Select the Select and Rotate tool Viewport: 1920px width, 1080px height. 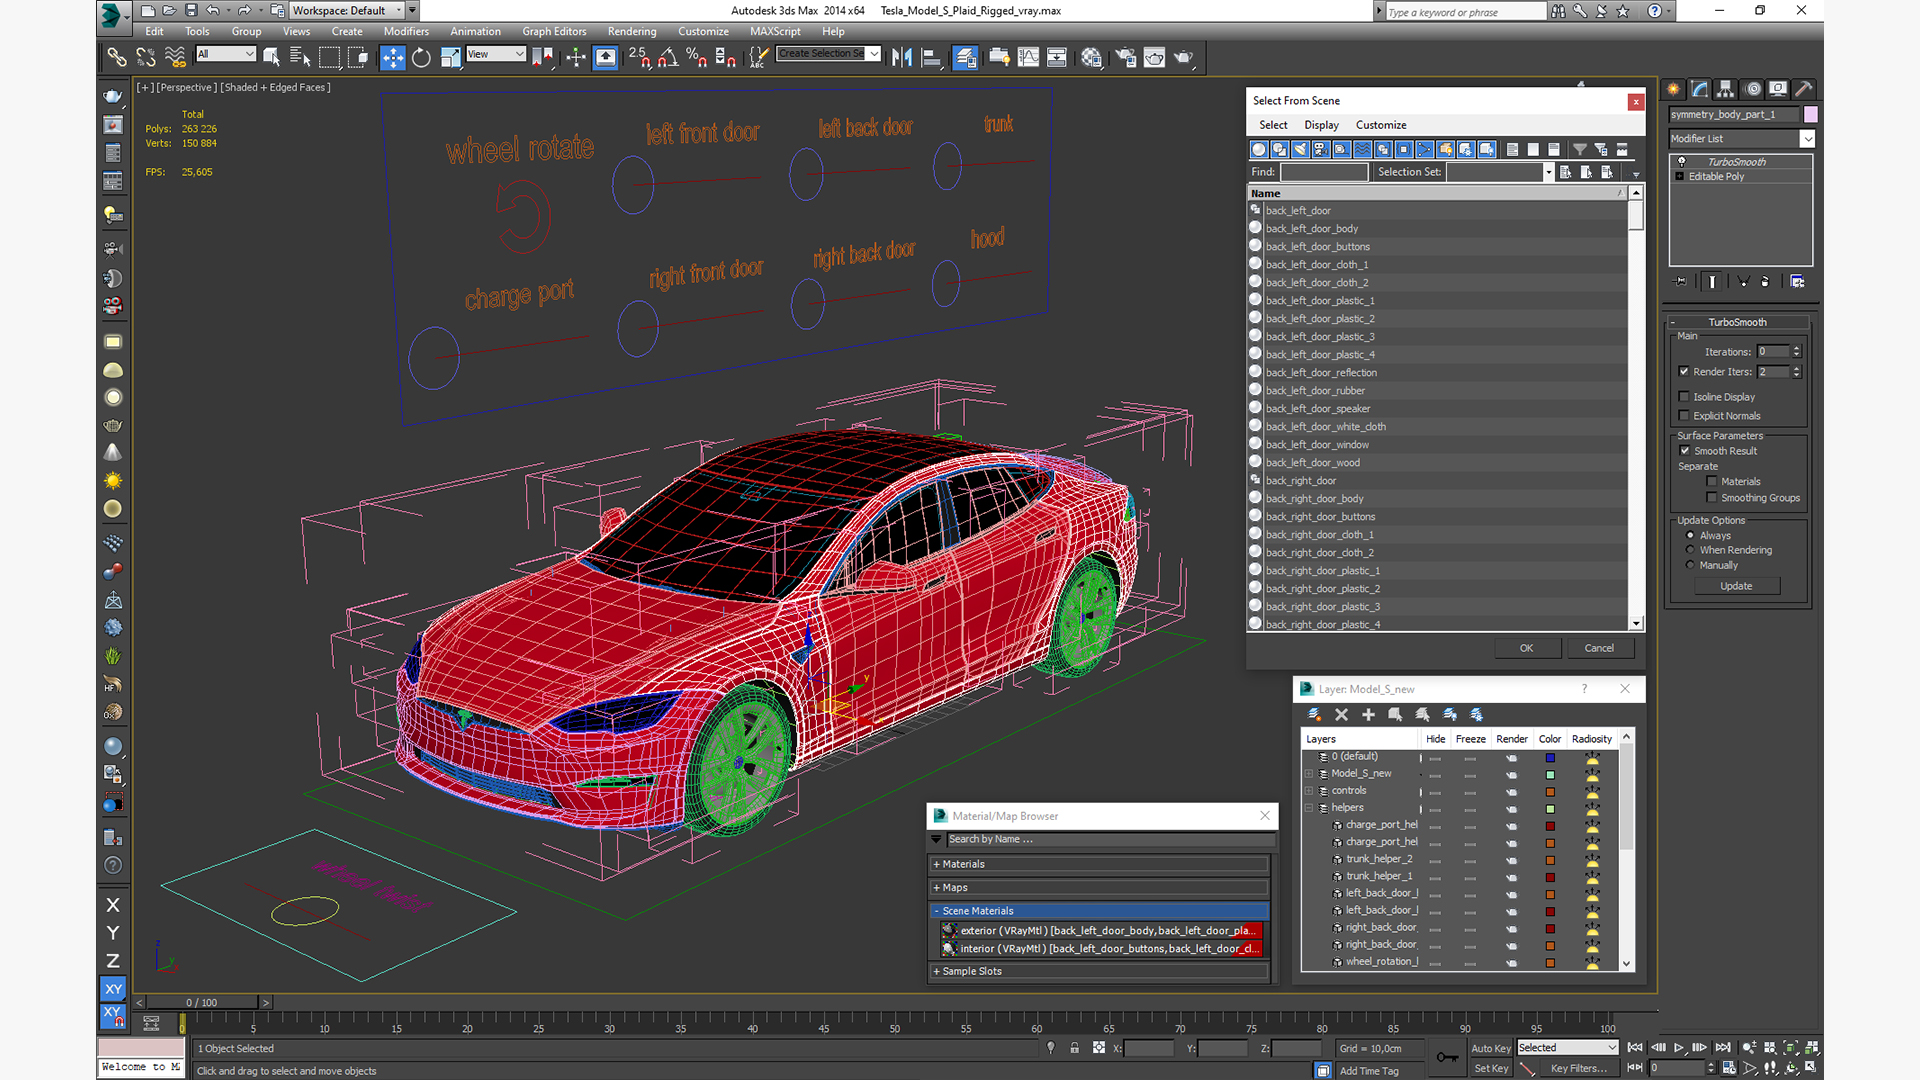[421, 58]
